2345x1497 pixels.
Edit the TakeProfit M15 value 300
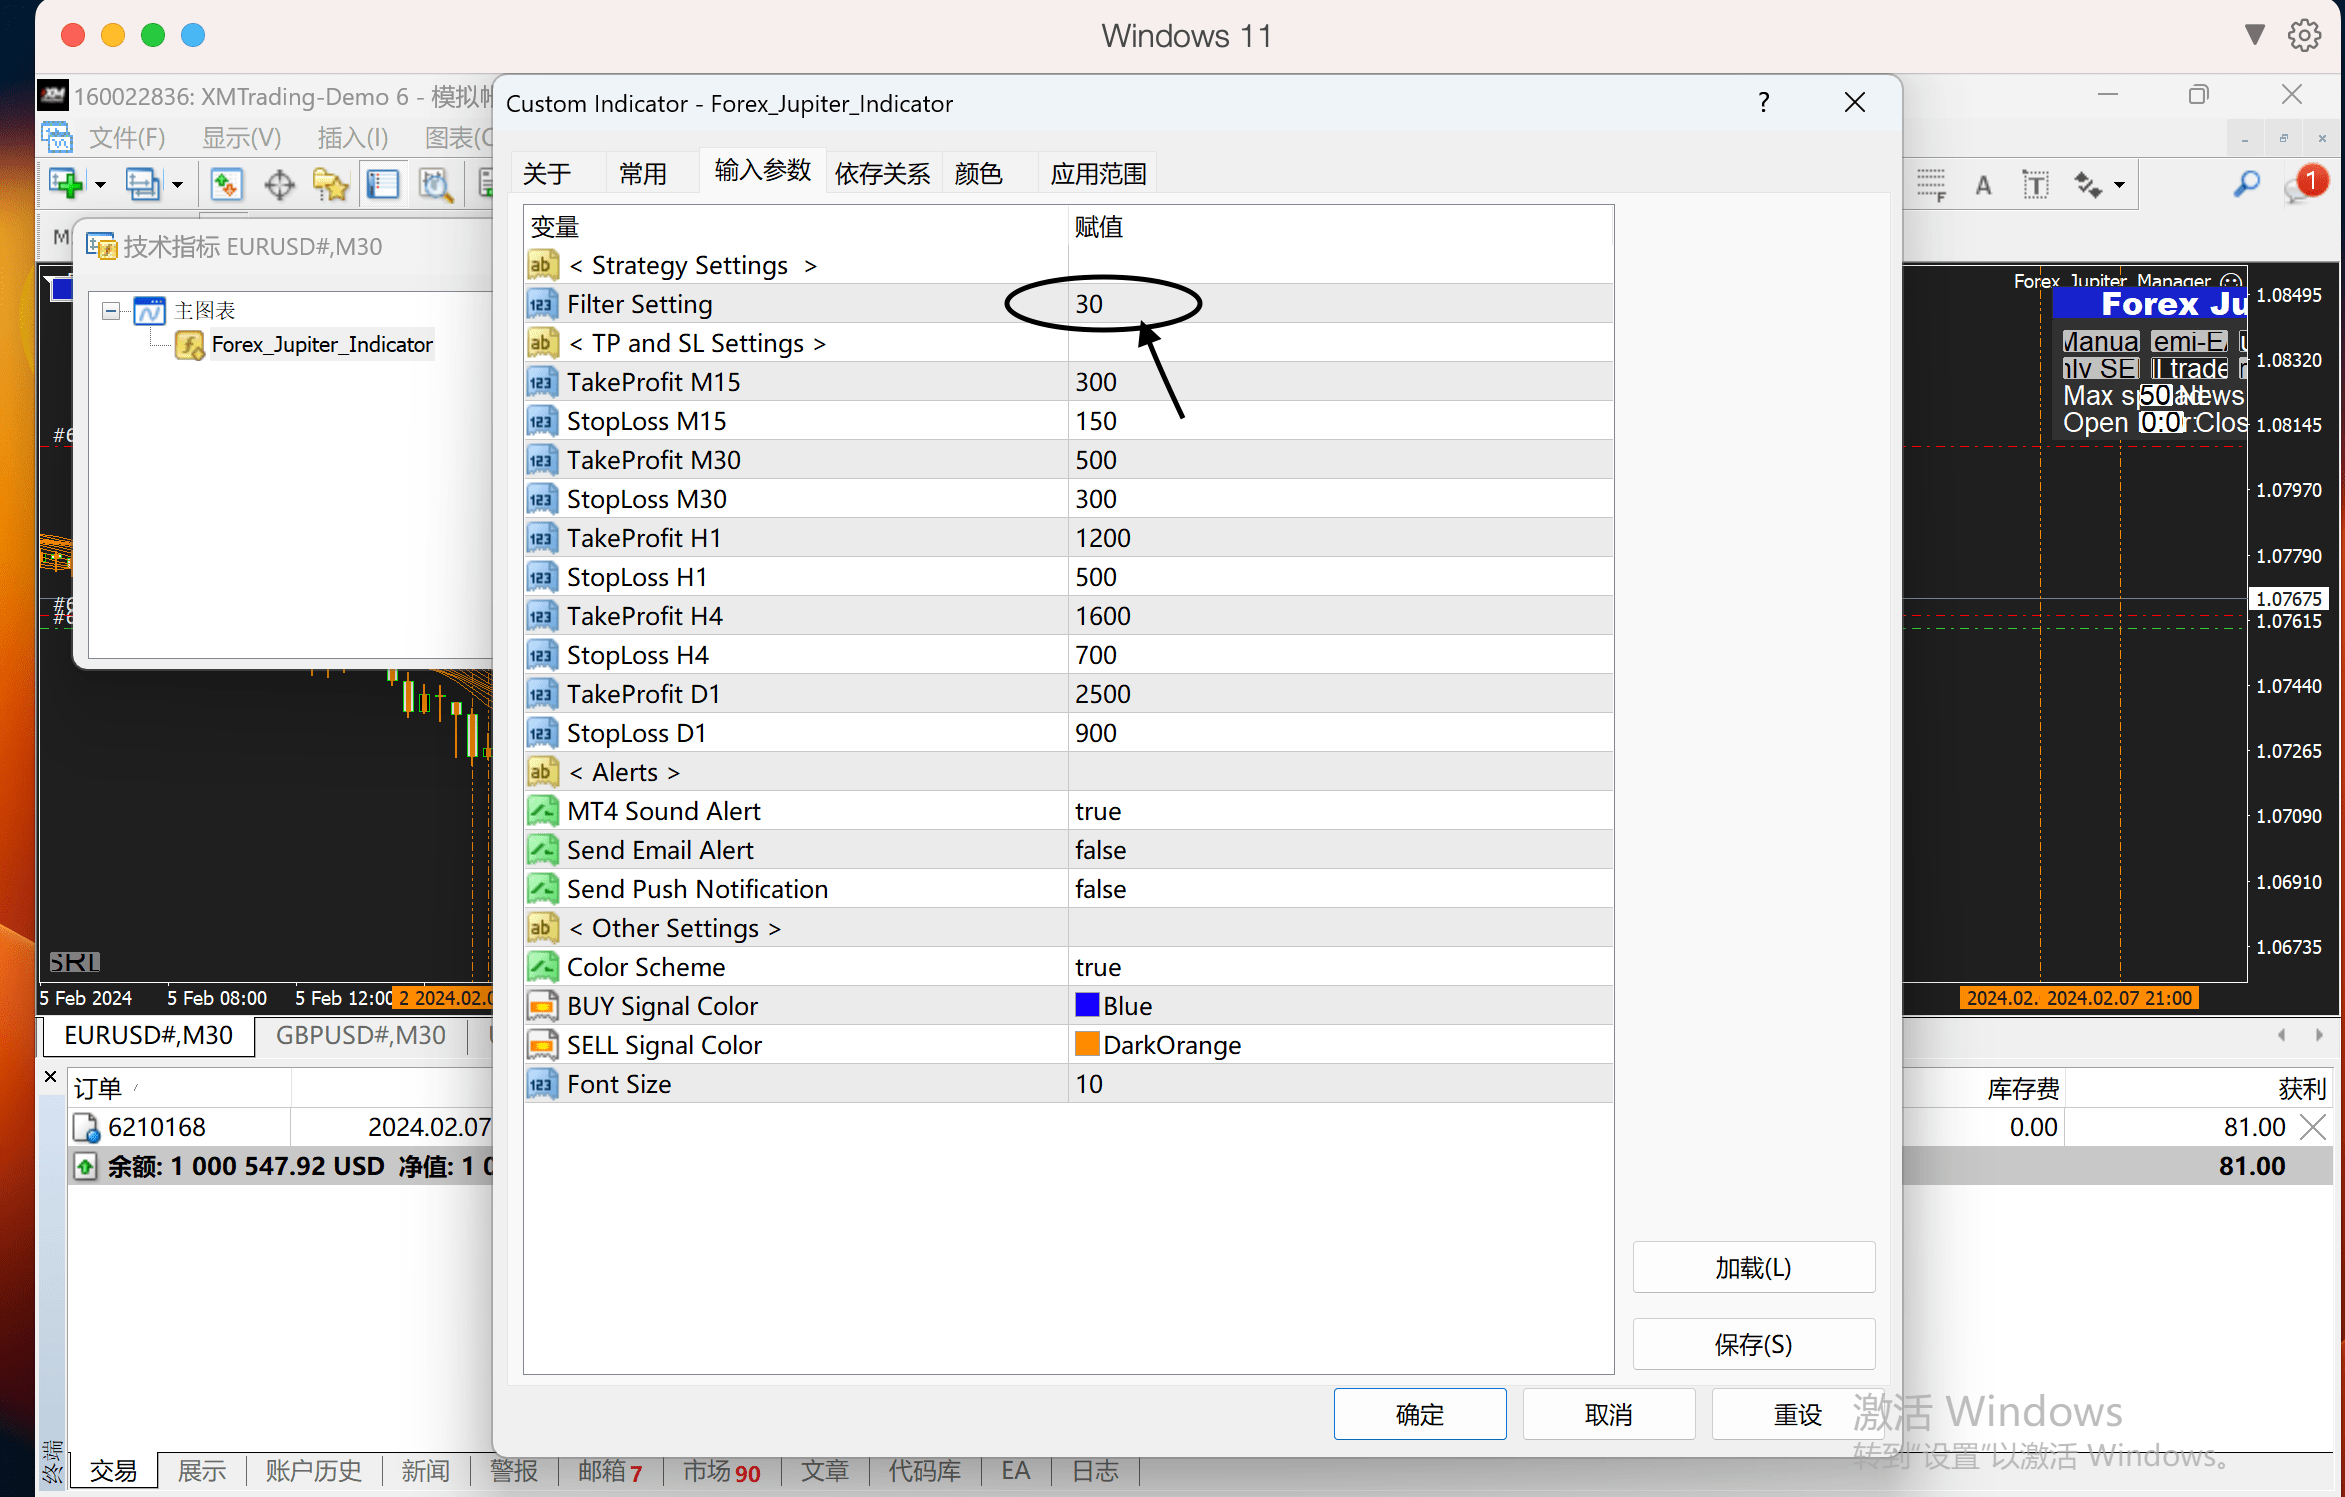1340,382
